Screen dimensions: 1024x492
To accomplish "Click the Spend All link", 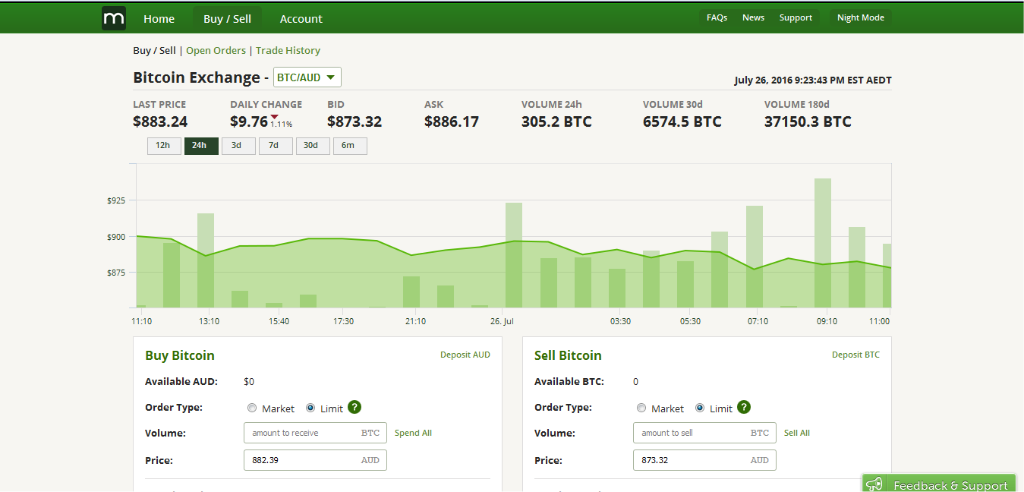I will [x=413, y=433].
